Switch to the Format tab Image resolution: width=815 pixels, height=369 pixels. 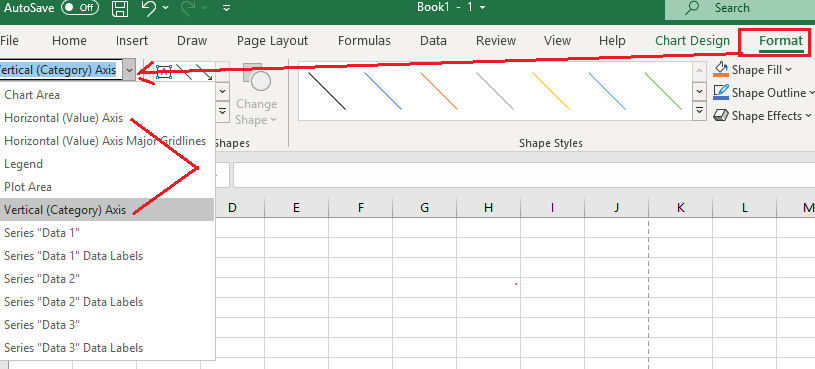coord(781,41)
